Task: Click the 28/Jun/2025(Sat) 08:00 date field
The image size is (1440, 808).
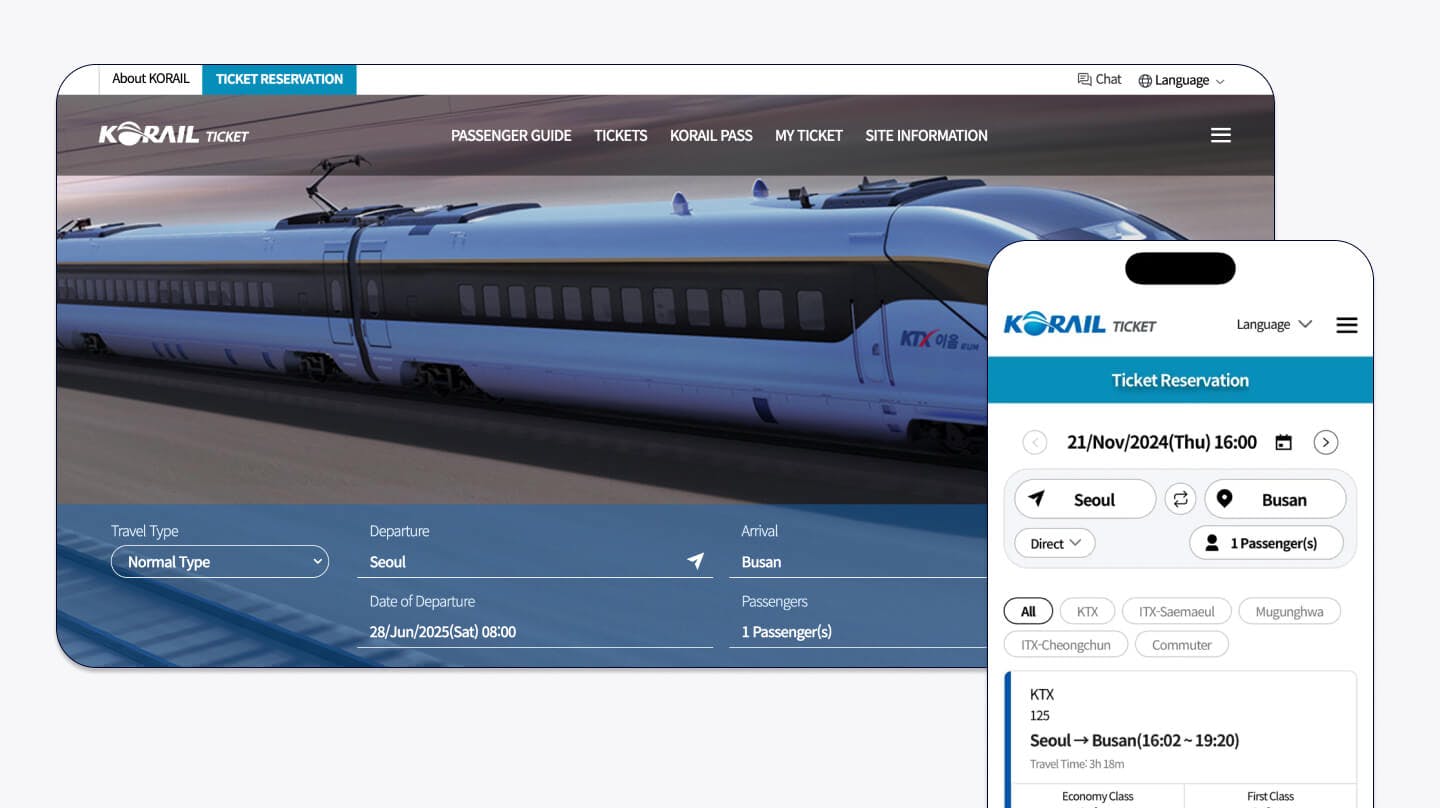Action: click(535, 631)
